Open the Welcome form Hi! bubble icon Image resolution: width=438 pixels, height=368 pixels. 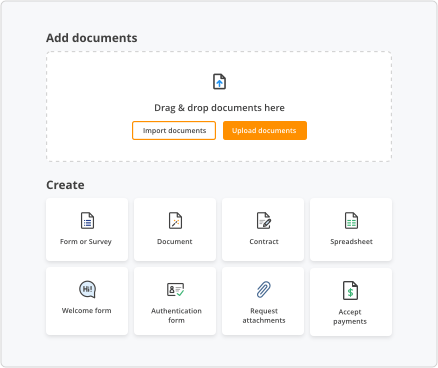coord(87,289)
